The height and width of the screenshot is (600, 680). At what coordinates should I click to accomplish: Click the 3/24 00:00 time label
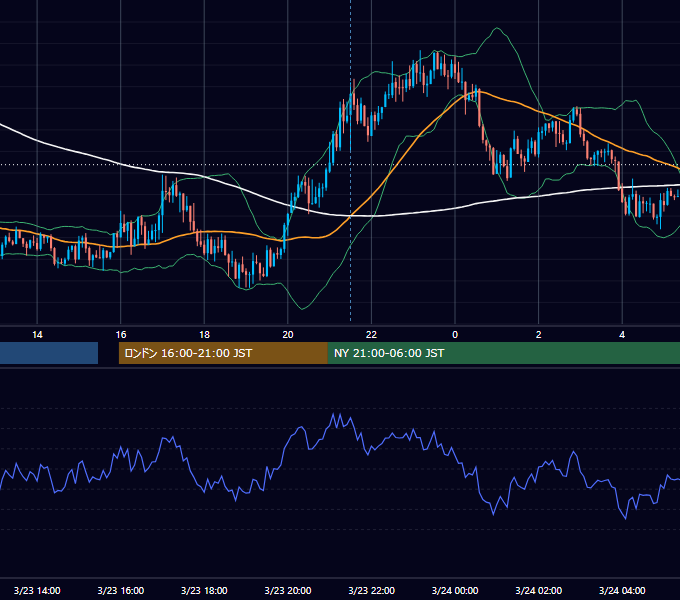pyautogui.click(x=455, y=590)
